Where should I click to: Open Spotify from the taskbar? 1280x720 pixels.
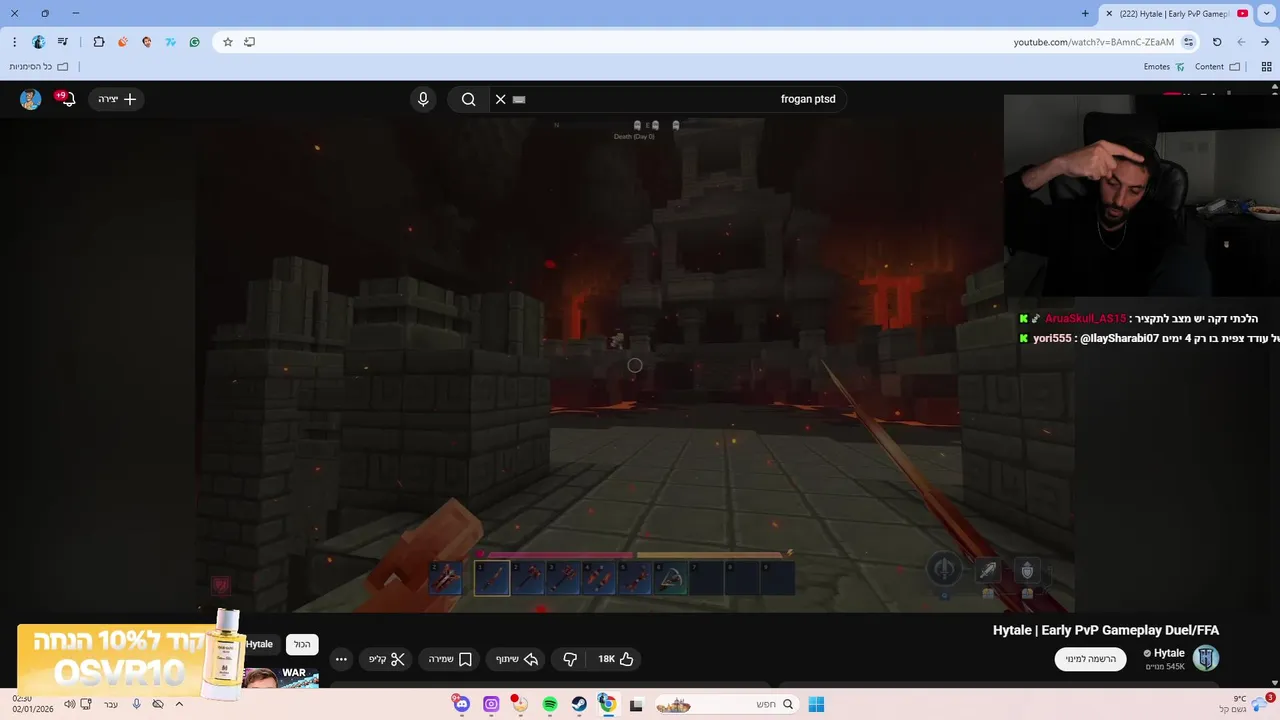pyautogui.click(x=550, y=704)
